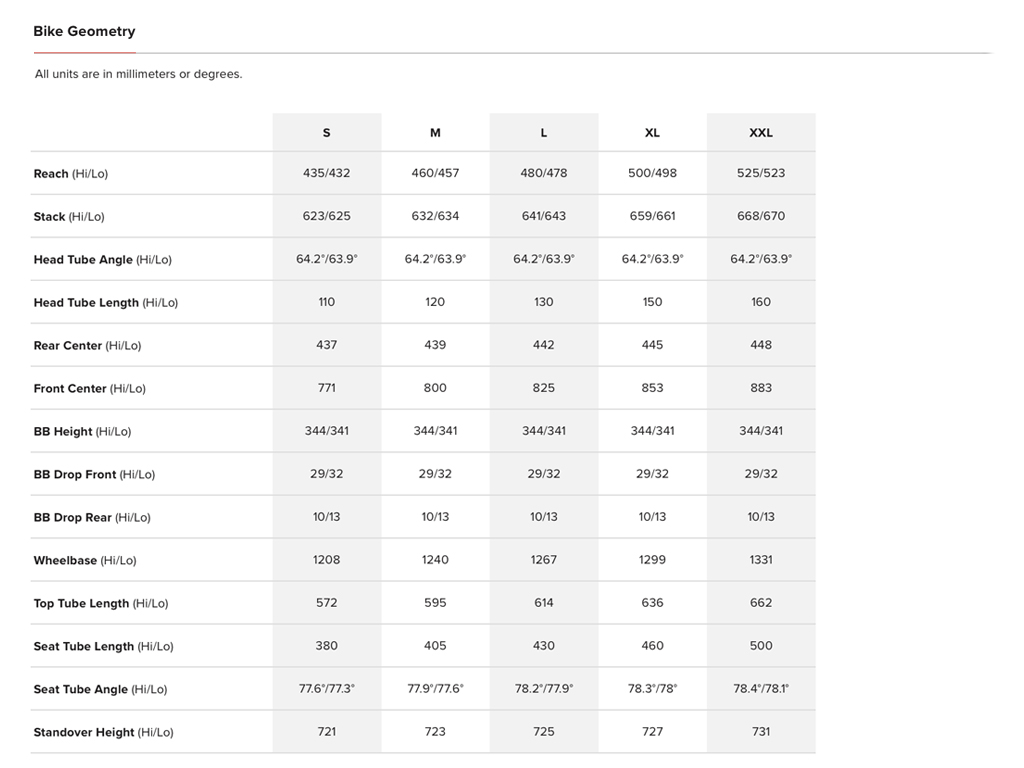Pick the XXL size column header

[x=761, y=133]
